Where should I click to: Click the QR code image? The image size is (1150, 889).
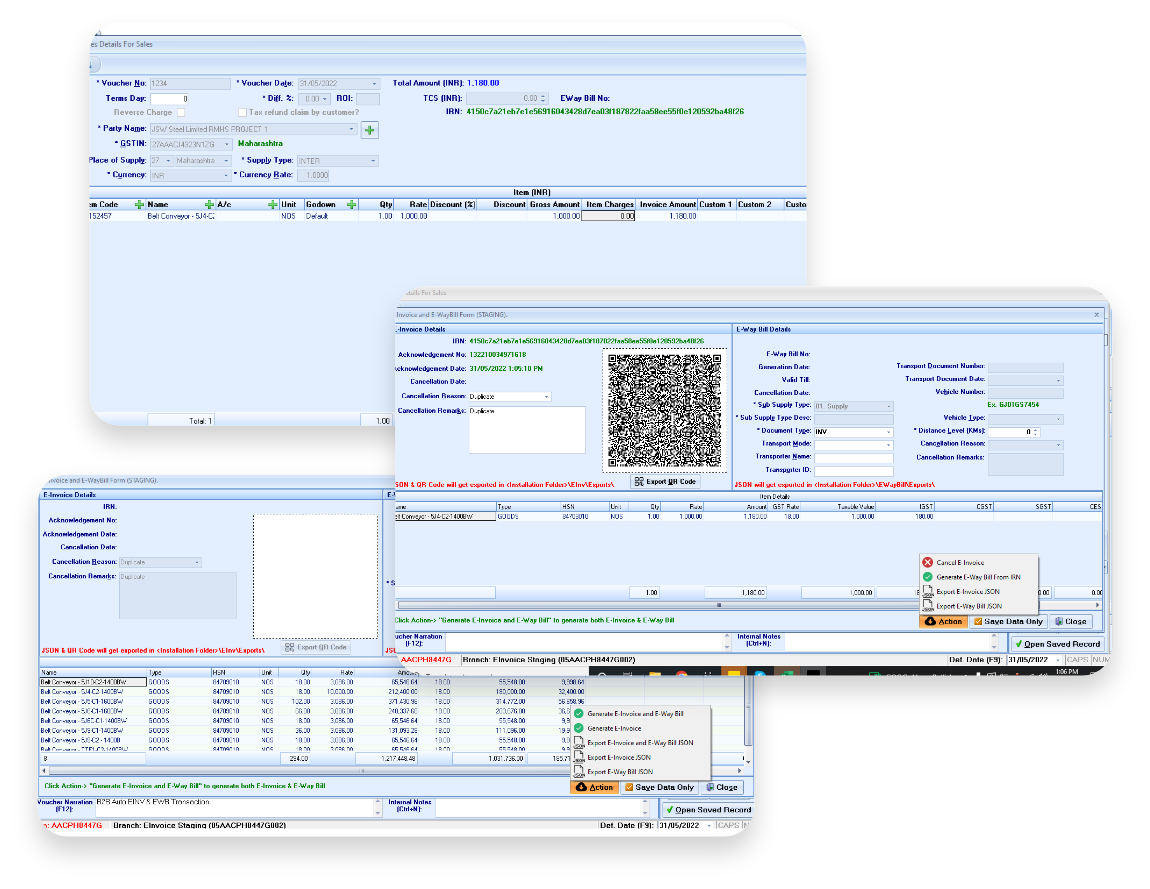[664, 411]
